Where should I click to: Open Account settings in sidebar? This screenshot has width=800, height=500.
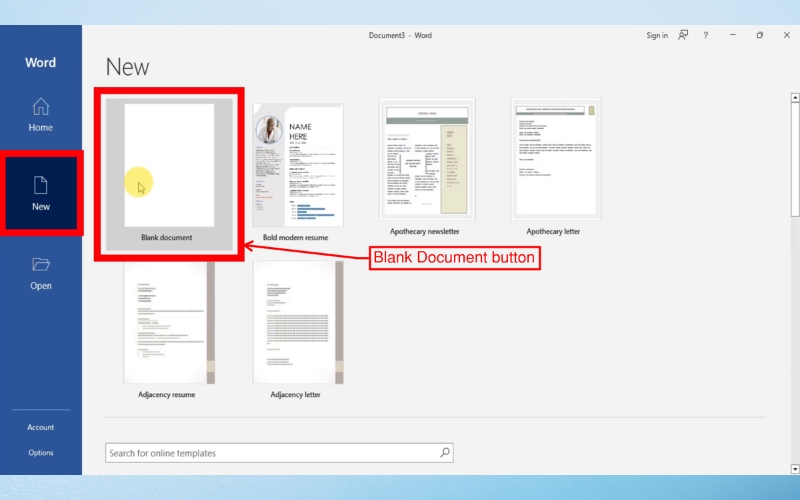point(40,427)
